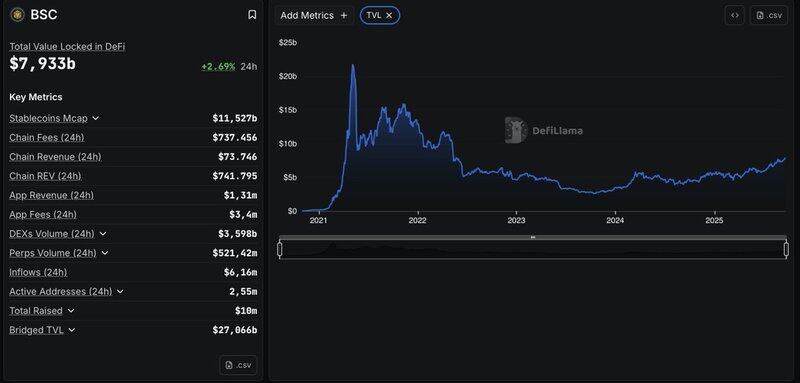Click the 2022 x-axis label
The height and width of the screenshot is (383, 800).
[x=417, y=221]
